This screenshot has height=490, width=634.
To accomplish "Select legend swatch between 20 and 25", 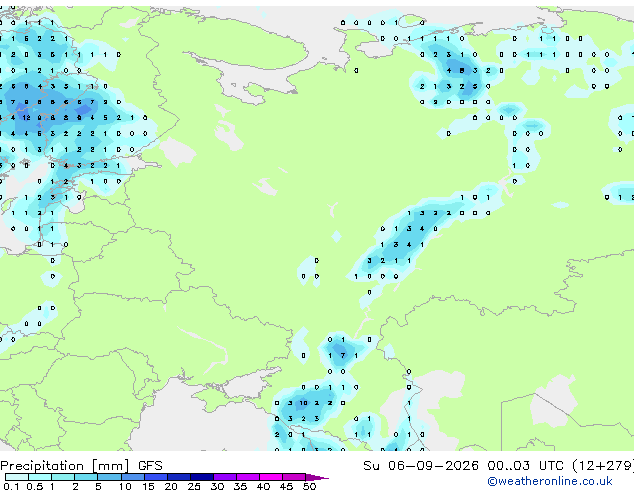I will coord(179,477).
